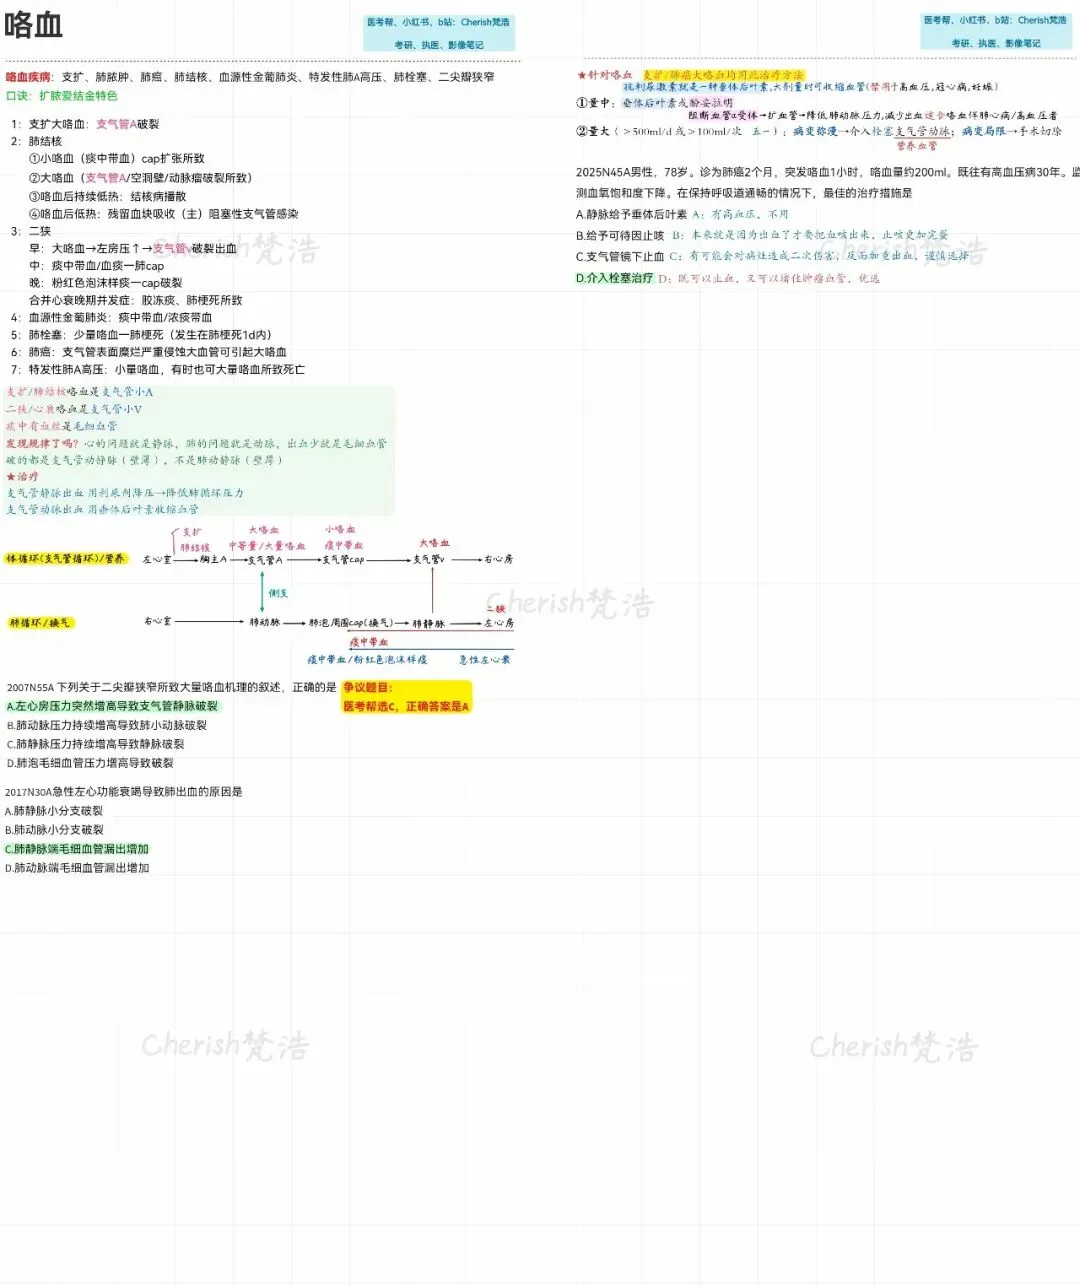Click the line starting '发现规律了吗?'

coord(196,443)
